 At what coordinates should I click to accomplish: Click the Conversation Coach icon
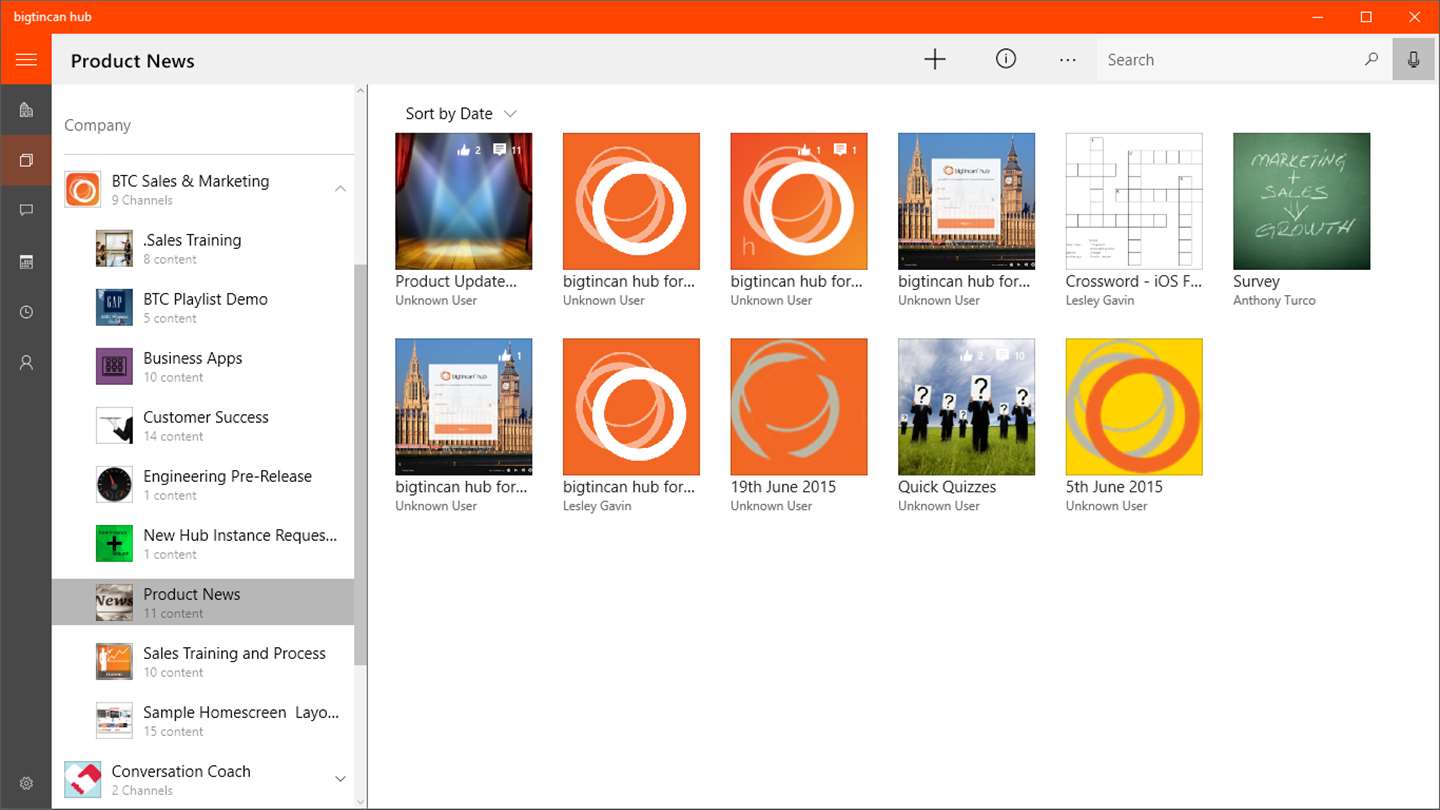(82, 779)
